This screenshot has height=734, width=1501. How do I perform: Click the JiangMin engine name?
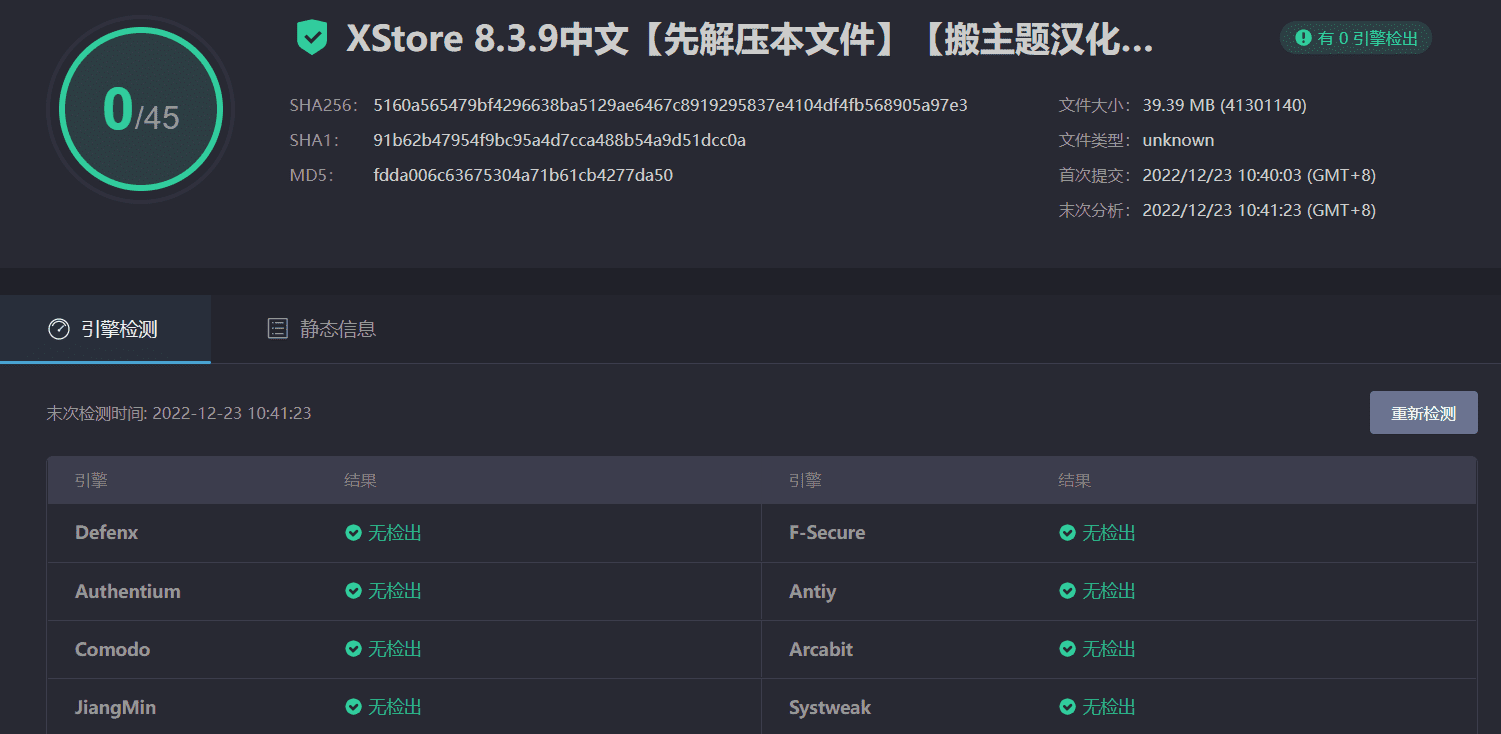pos(116,707)
